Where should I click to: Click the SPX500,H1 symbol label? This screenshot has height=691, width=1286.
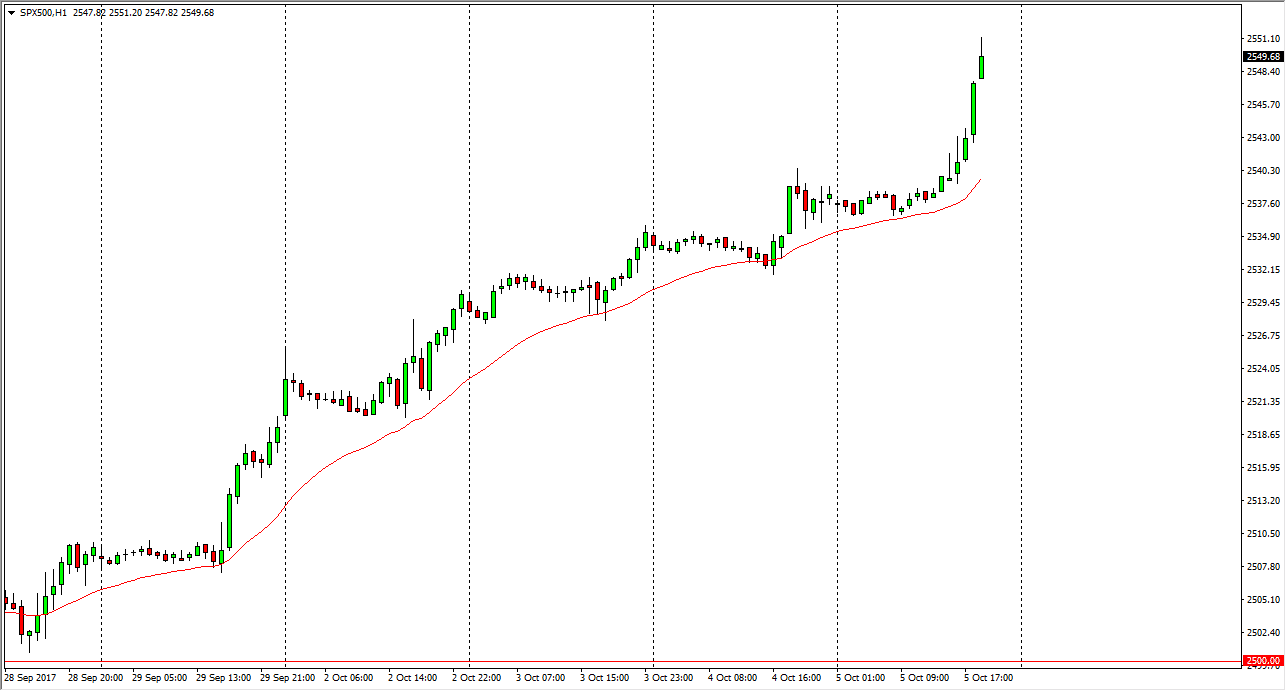[43, 13]
